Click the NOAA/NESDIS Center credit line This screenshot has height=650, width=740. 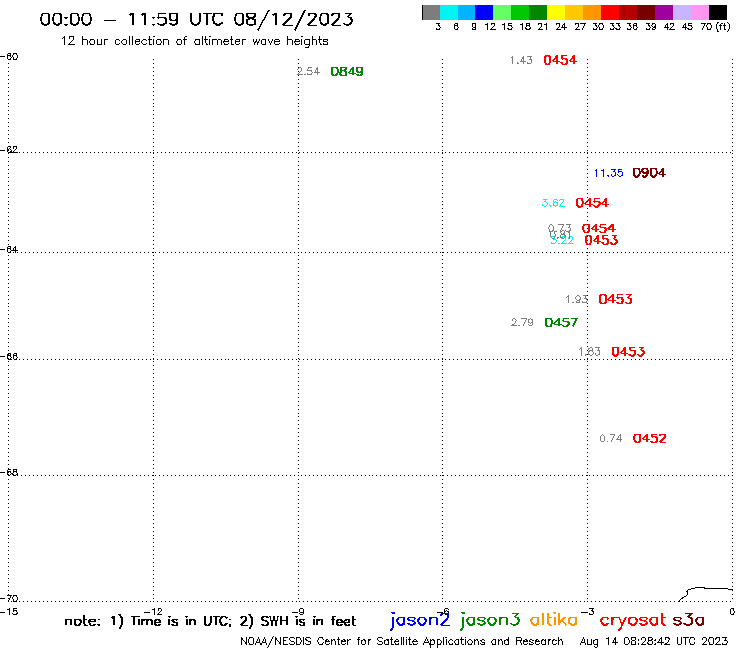(402, 641)
